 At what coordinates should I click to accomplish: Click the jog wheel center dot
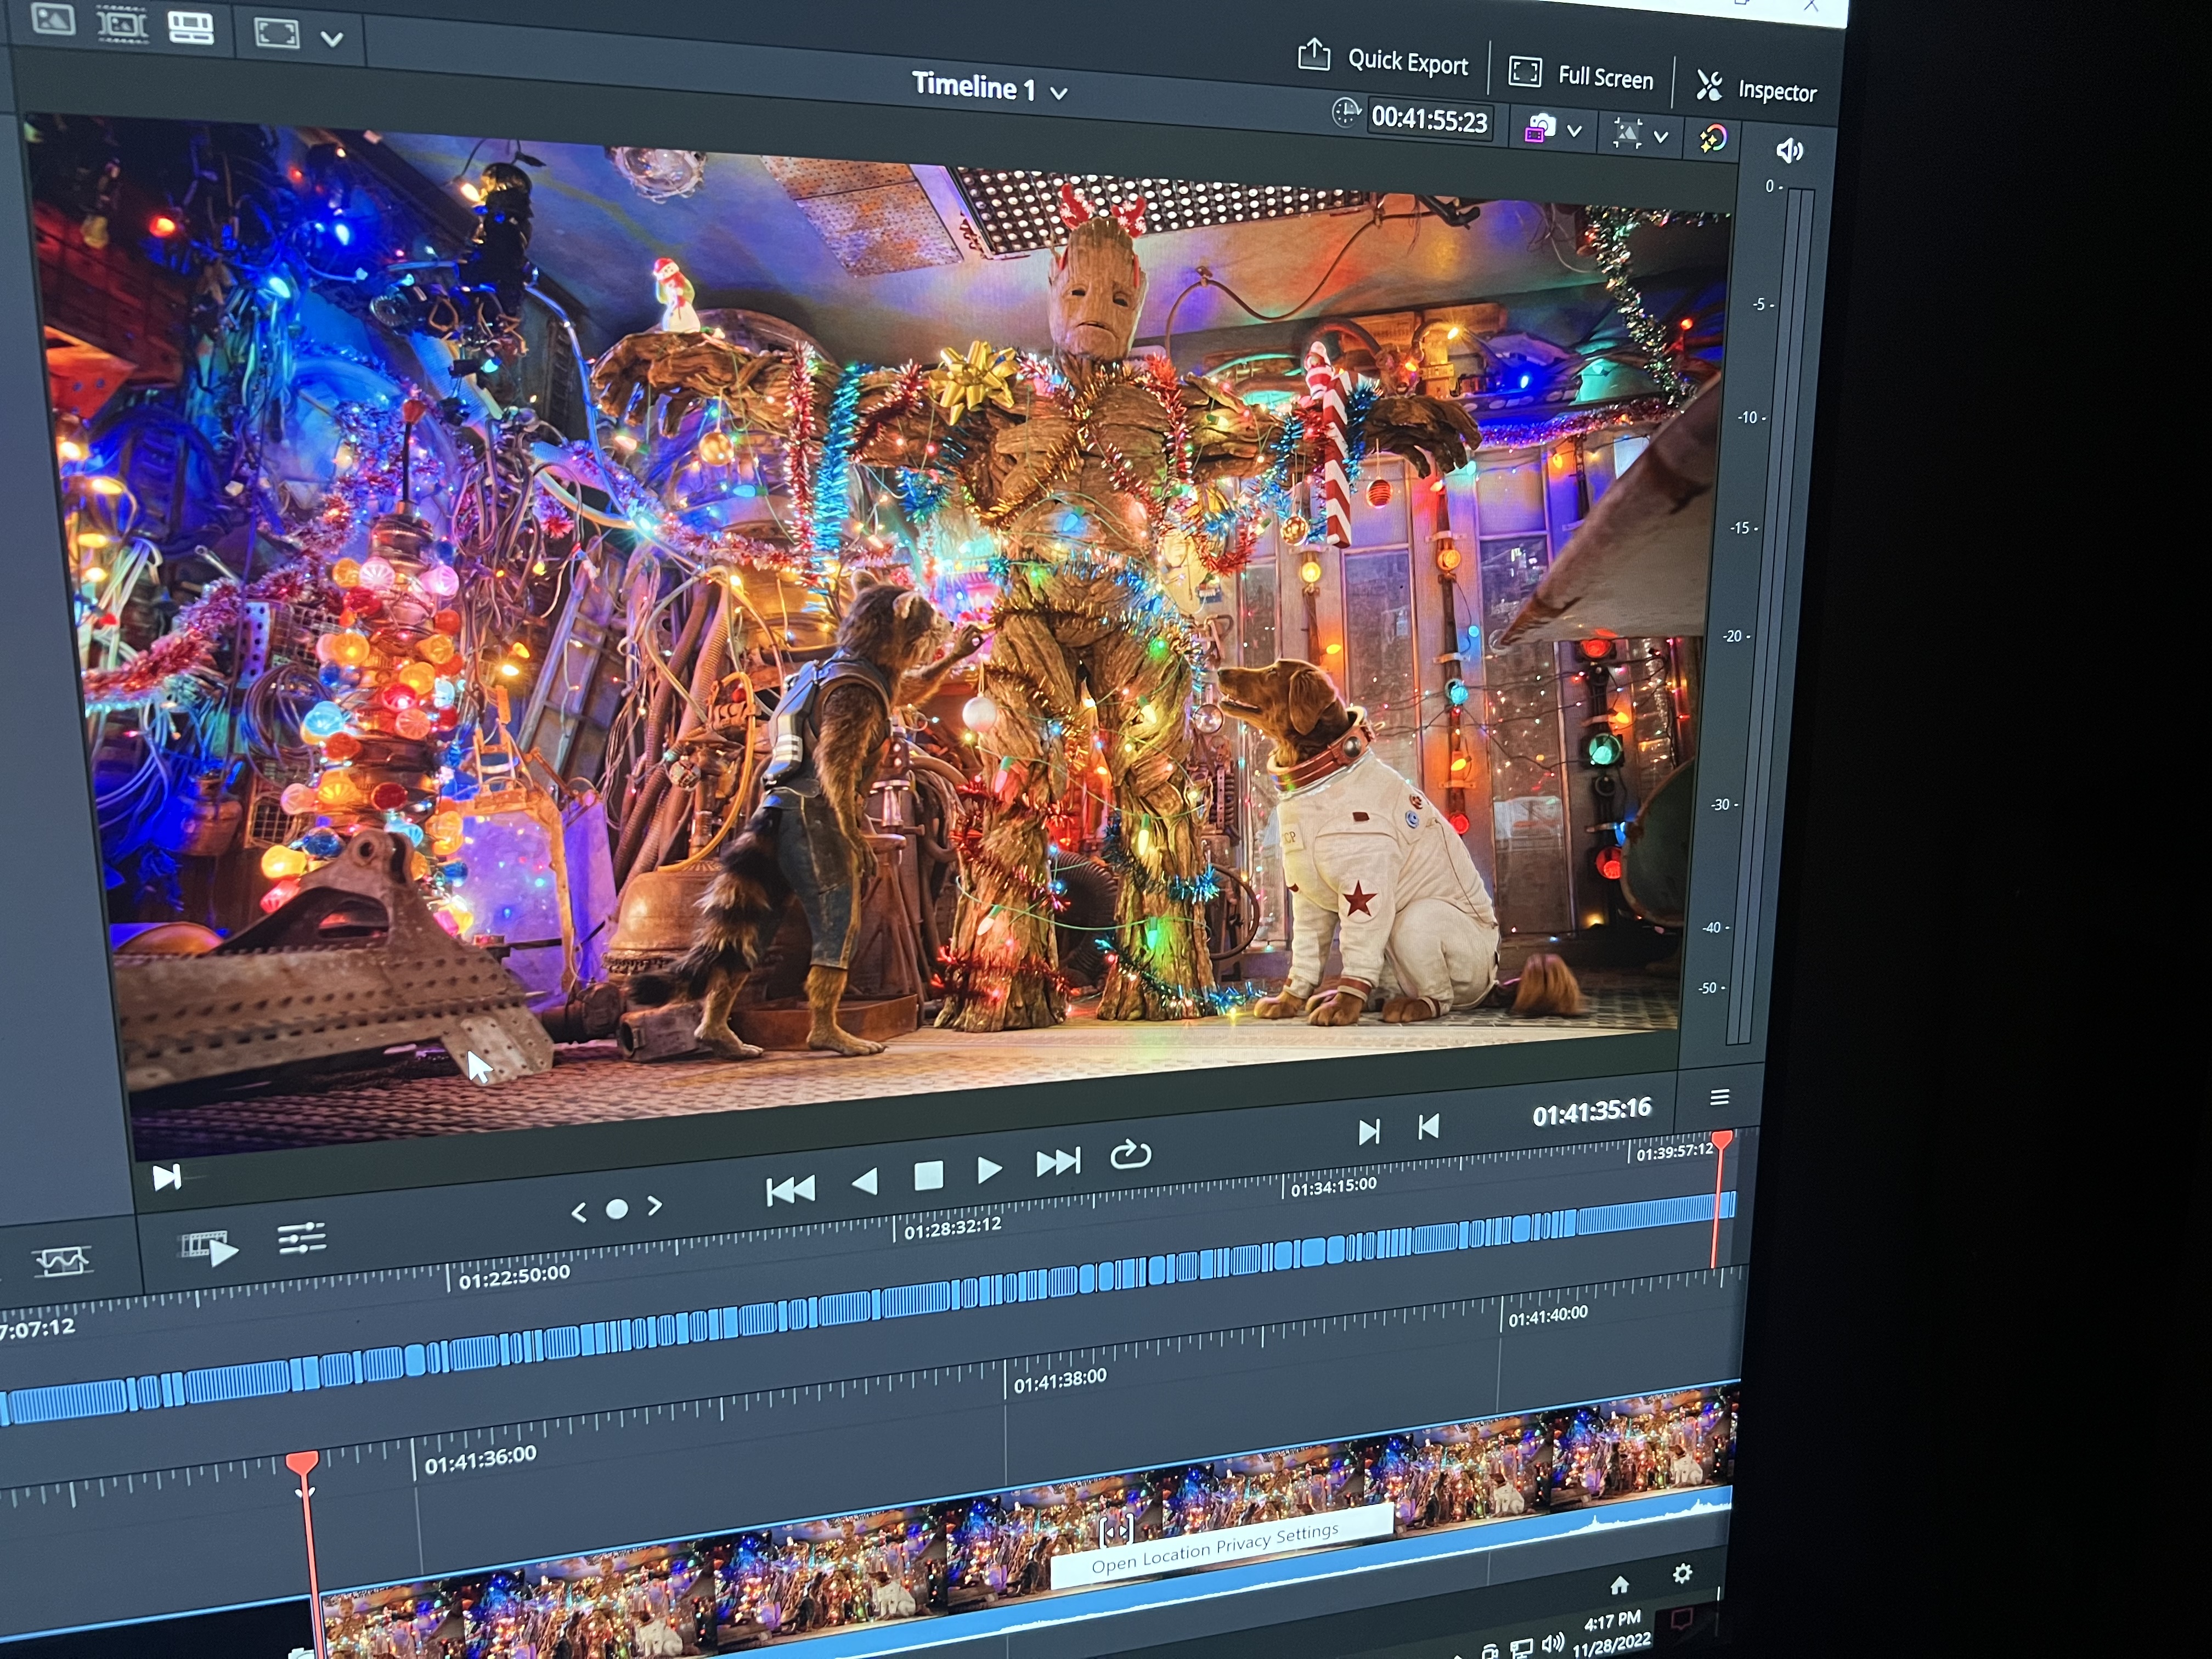click(x=617, y=1209)
